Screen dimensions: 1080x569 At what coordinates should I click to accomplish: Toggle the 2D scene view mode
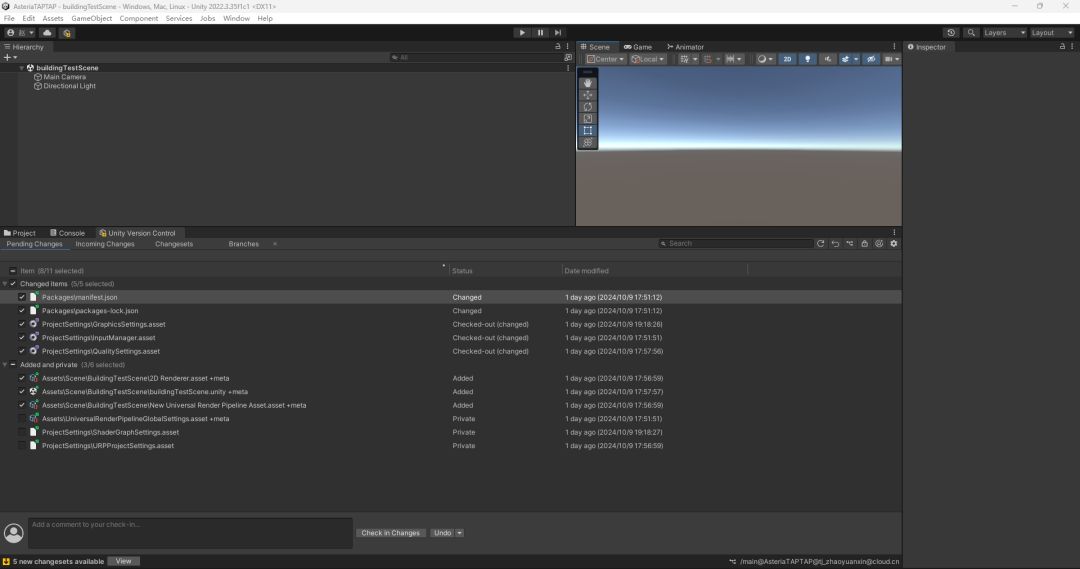pos(787,59)
